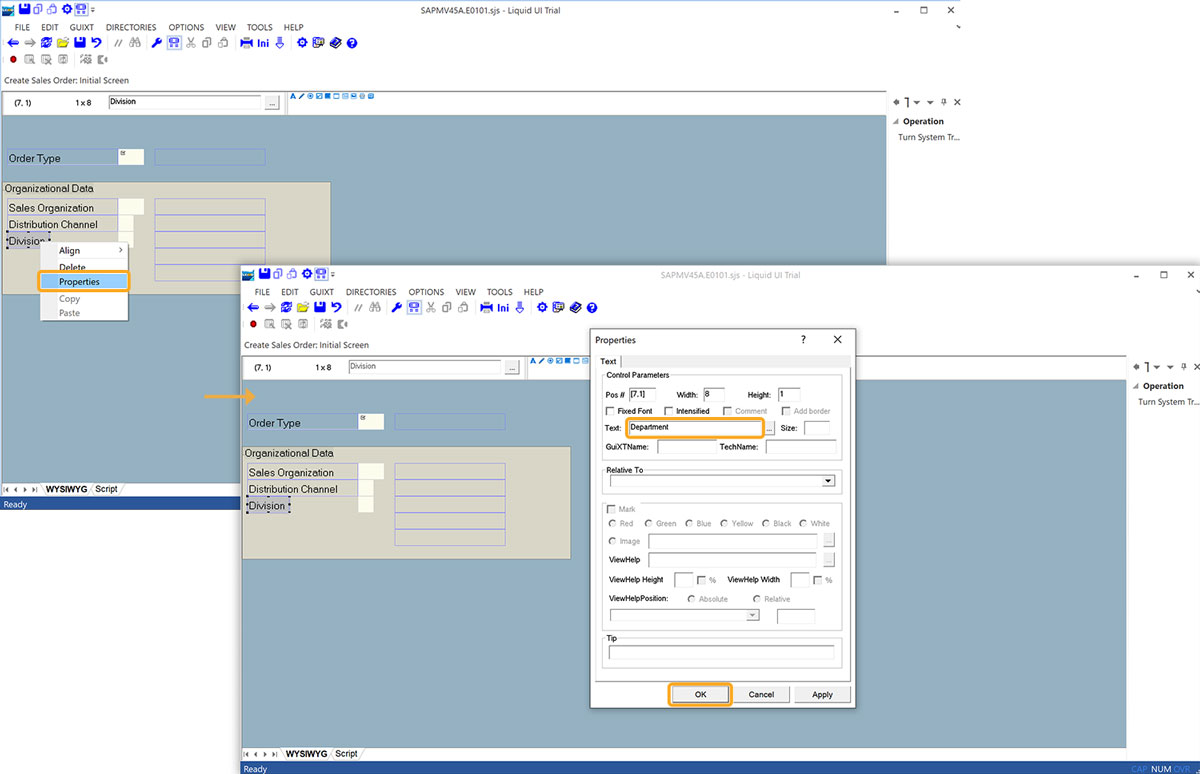The image size is (1200, 774).
Task: Click the scissors cut icon in the back window
Action: click(x=191, y=43)
